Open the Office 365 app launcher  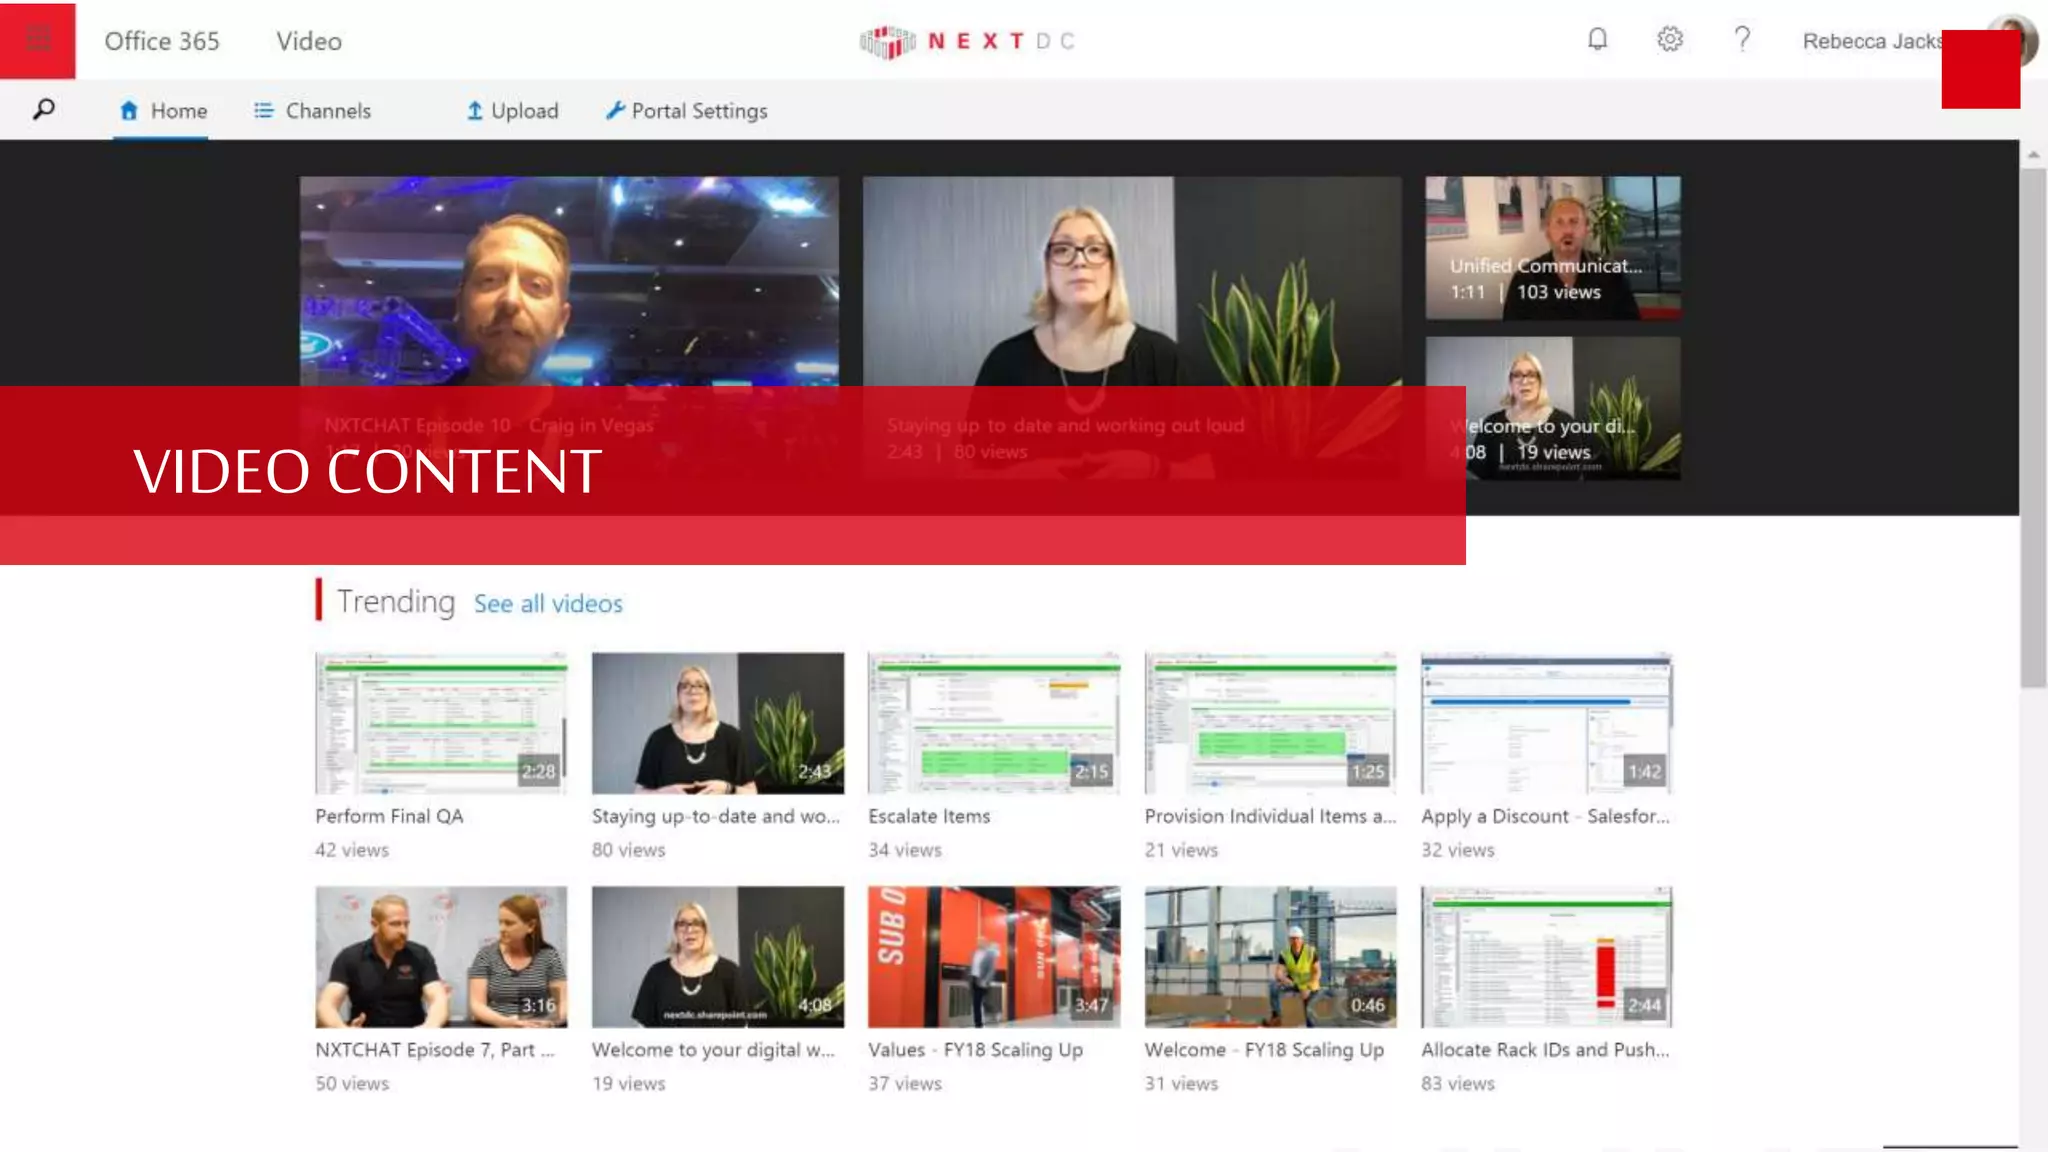pyautogui.click(x=37, y=40)
